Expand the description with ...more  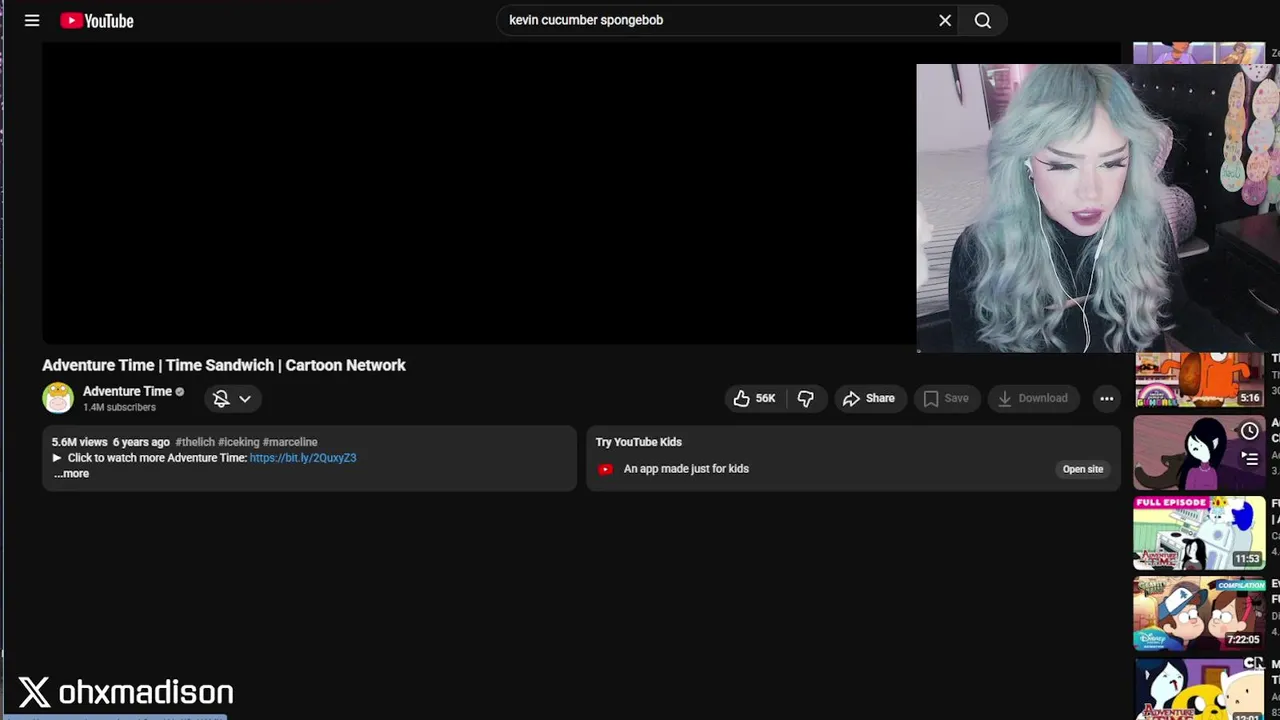click(71, 474)
